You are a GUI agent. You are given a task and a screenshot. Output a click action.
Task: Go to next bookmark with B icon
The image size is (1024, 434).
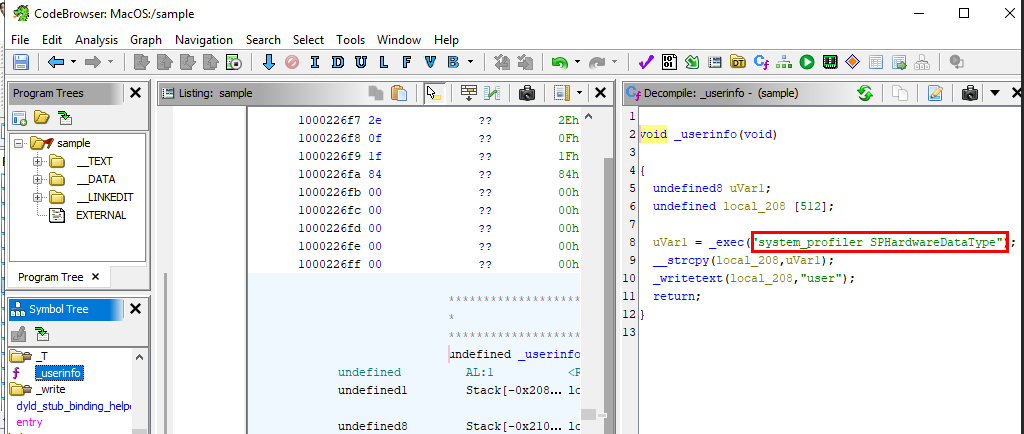pos(453,63)
